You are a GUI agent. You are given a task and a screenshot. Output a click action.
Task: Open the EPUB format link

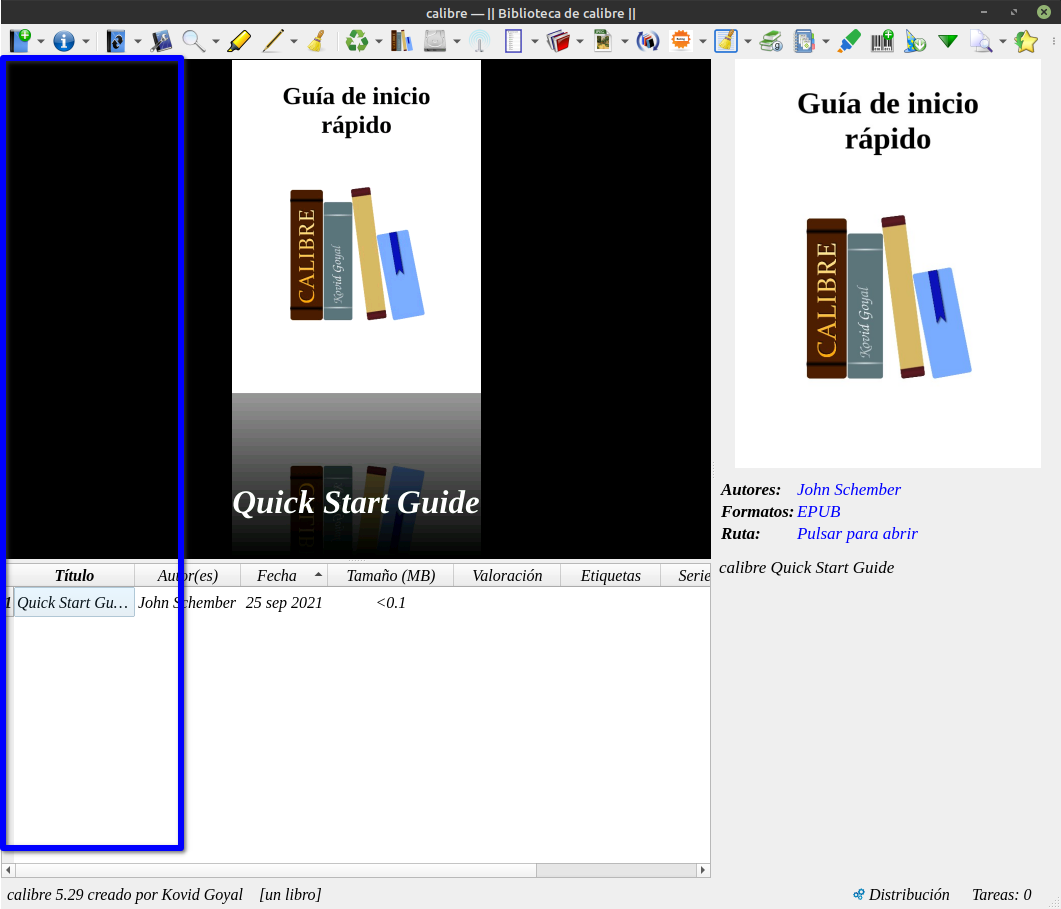(819, 512)
